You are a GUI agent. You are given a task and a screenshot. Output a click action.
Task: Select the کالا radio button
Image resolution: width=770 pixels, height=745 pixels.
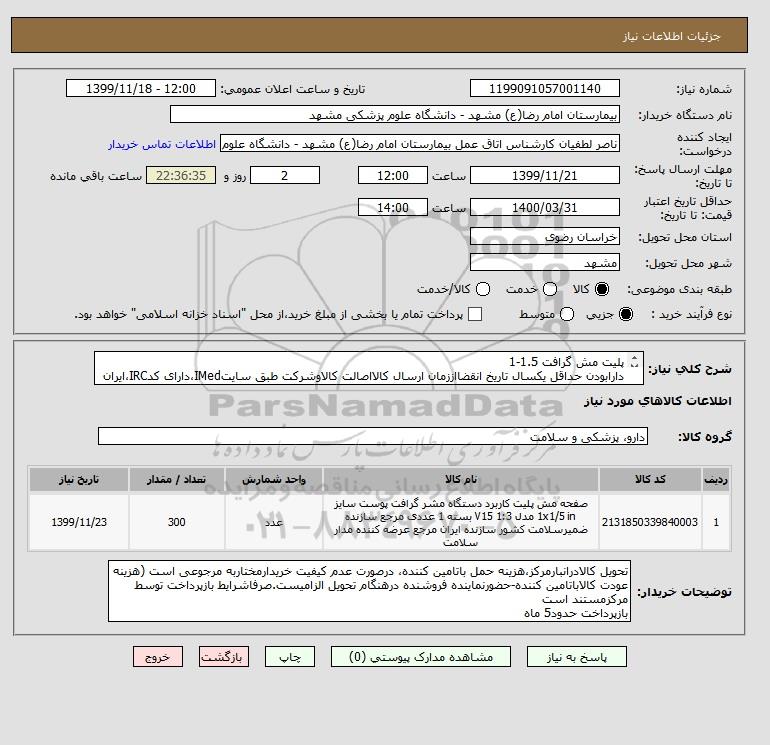(x=602, y=289)
